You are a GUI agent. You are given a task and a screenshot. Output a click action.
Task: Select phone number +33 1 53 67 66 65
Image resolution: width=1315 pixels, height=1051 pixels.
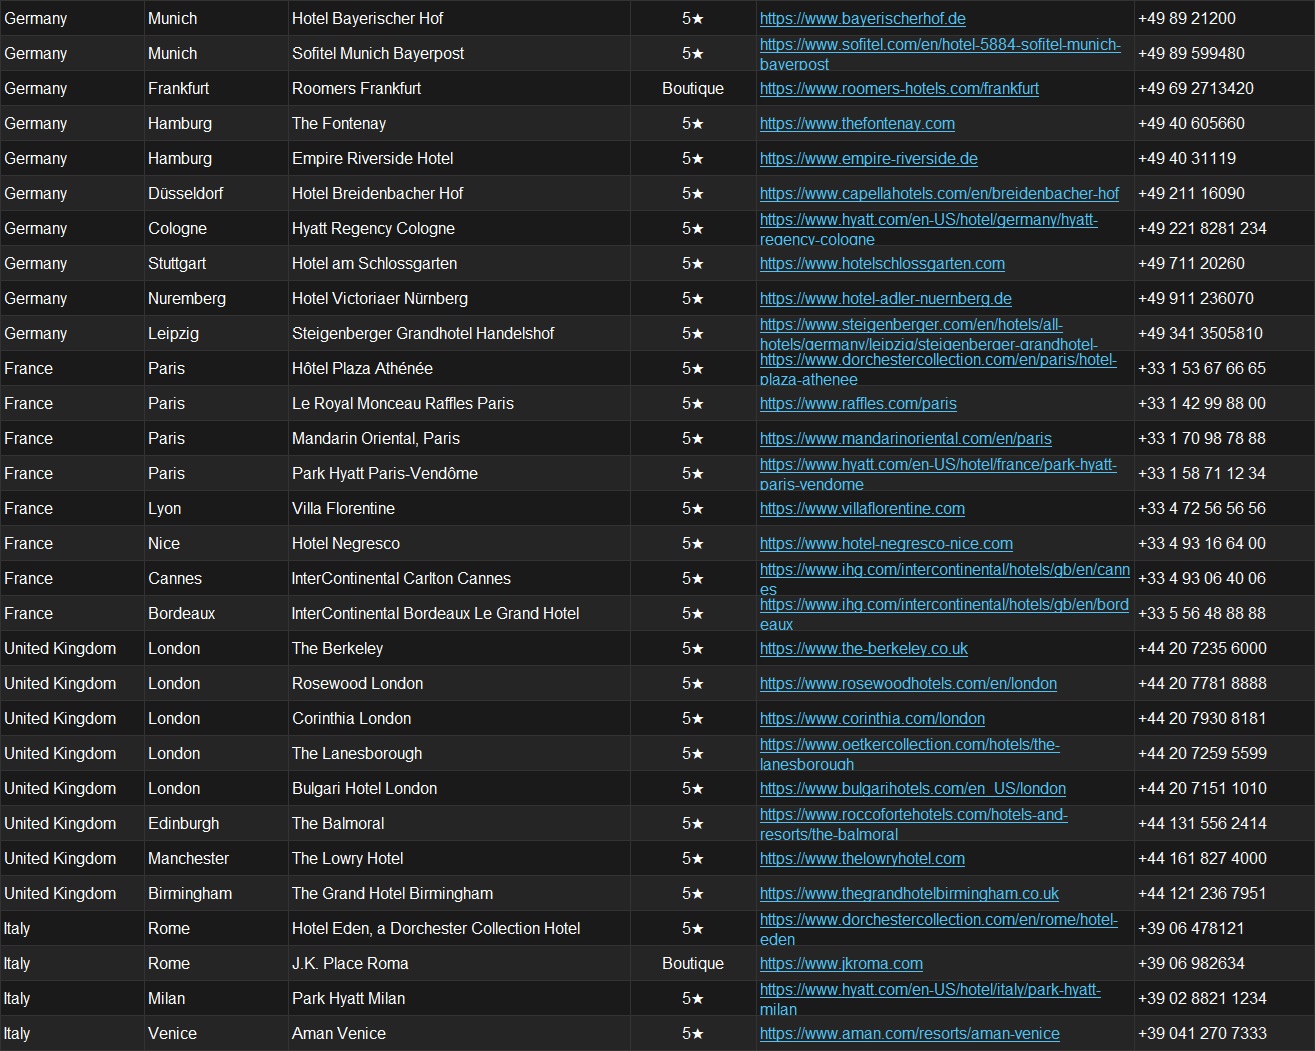click(1202, 368)
